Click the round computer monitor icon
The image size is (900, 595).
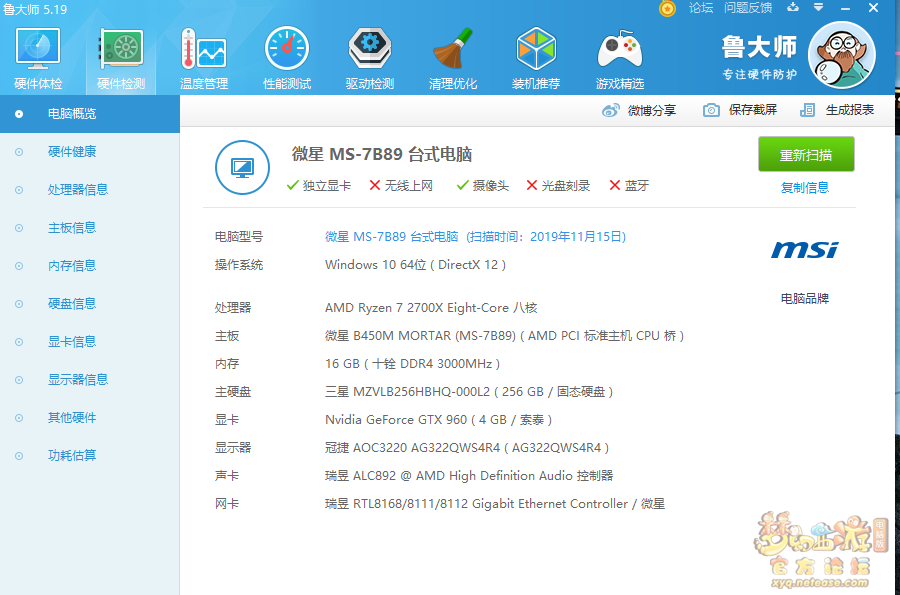tap(242, 168)
